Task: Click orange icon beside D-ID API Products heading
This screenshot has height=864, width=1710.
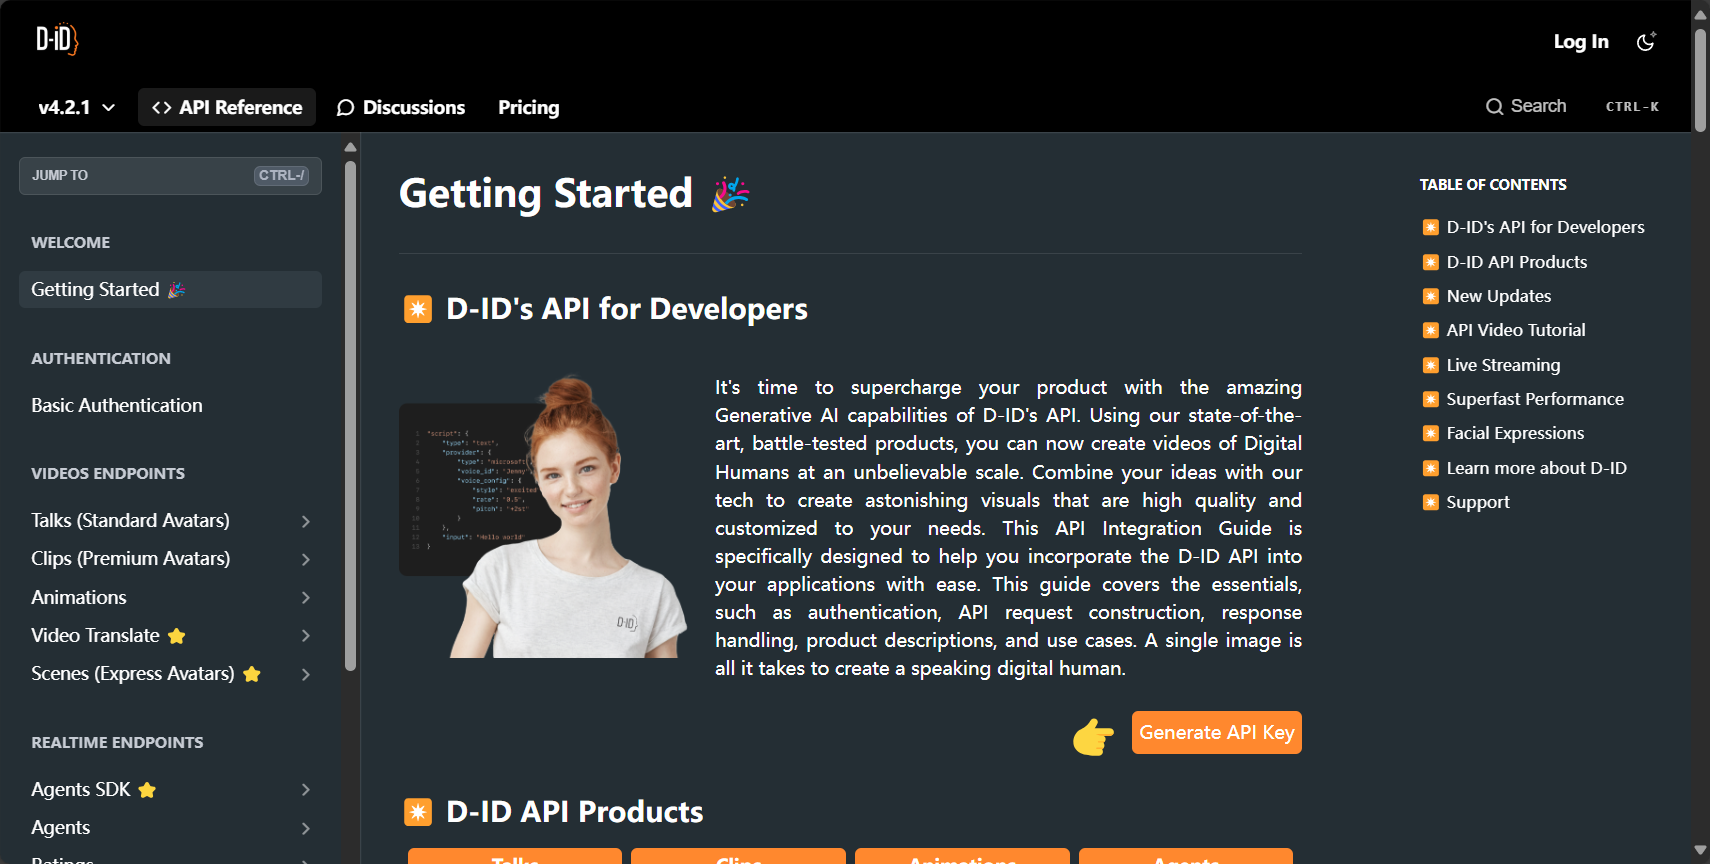Action: pos(418,812)
